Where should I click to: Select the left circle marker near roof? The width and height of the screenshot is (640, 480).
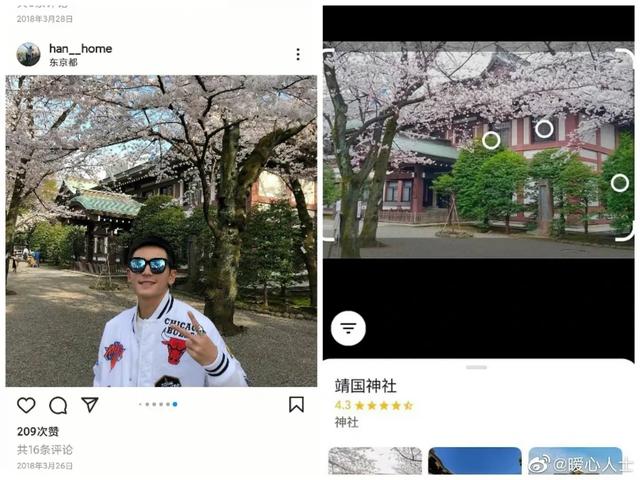(491, 140)
